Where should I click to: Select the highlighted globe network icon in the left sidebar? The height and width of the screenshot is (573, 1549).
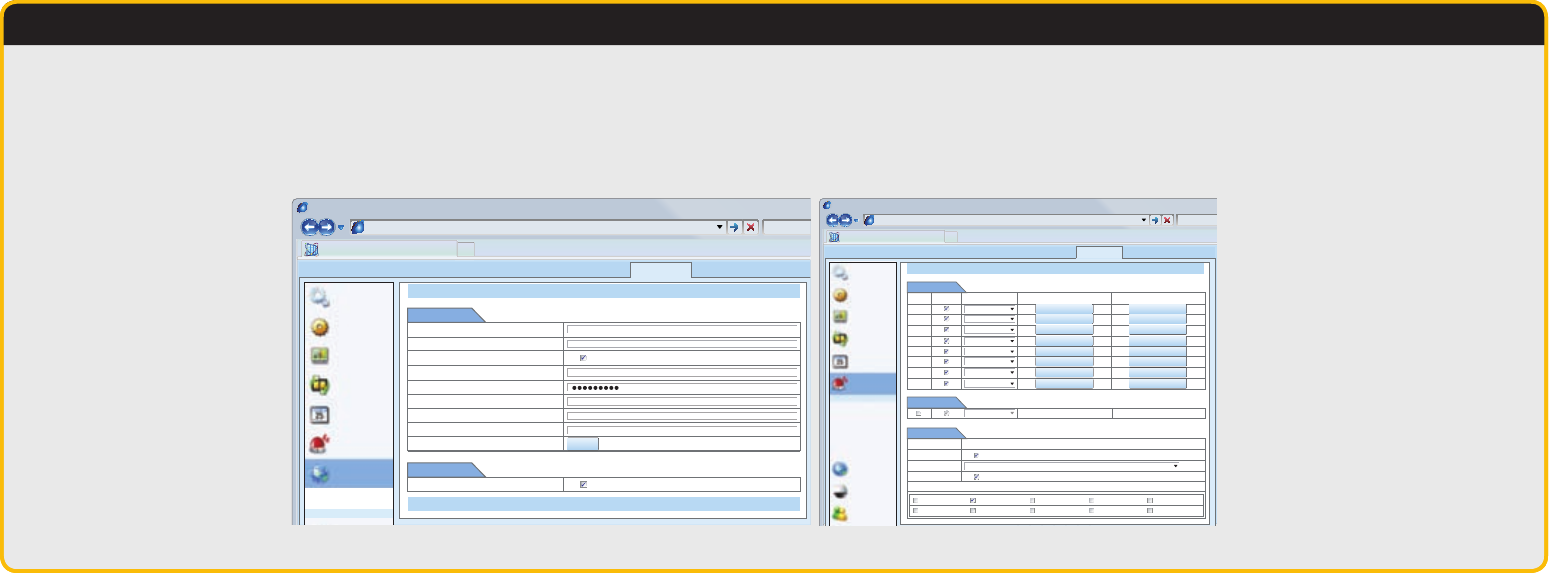[x=321, y=474]
